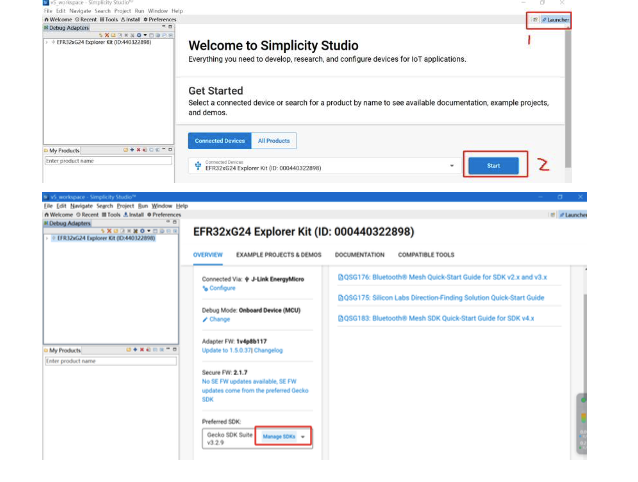638x482 pixels.
Task: Switch to the OVERVIEW tab
Action: (x=208, y=255)
